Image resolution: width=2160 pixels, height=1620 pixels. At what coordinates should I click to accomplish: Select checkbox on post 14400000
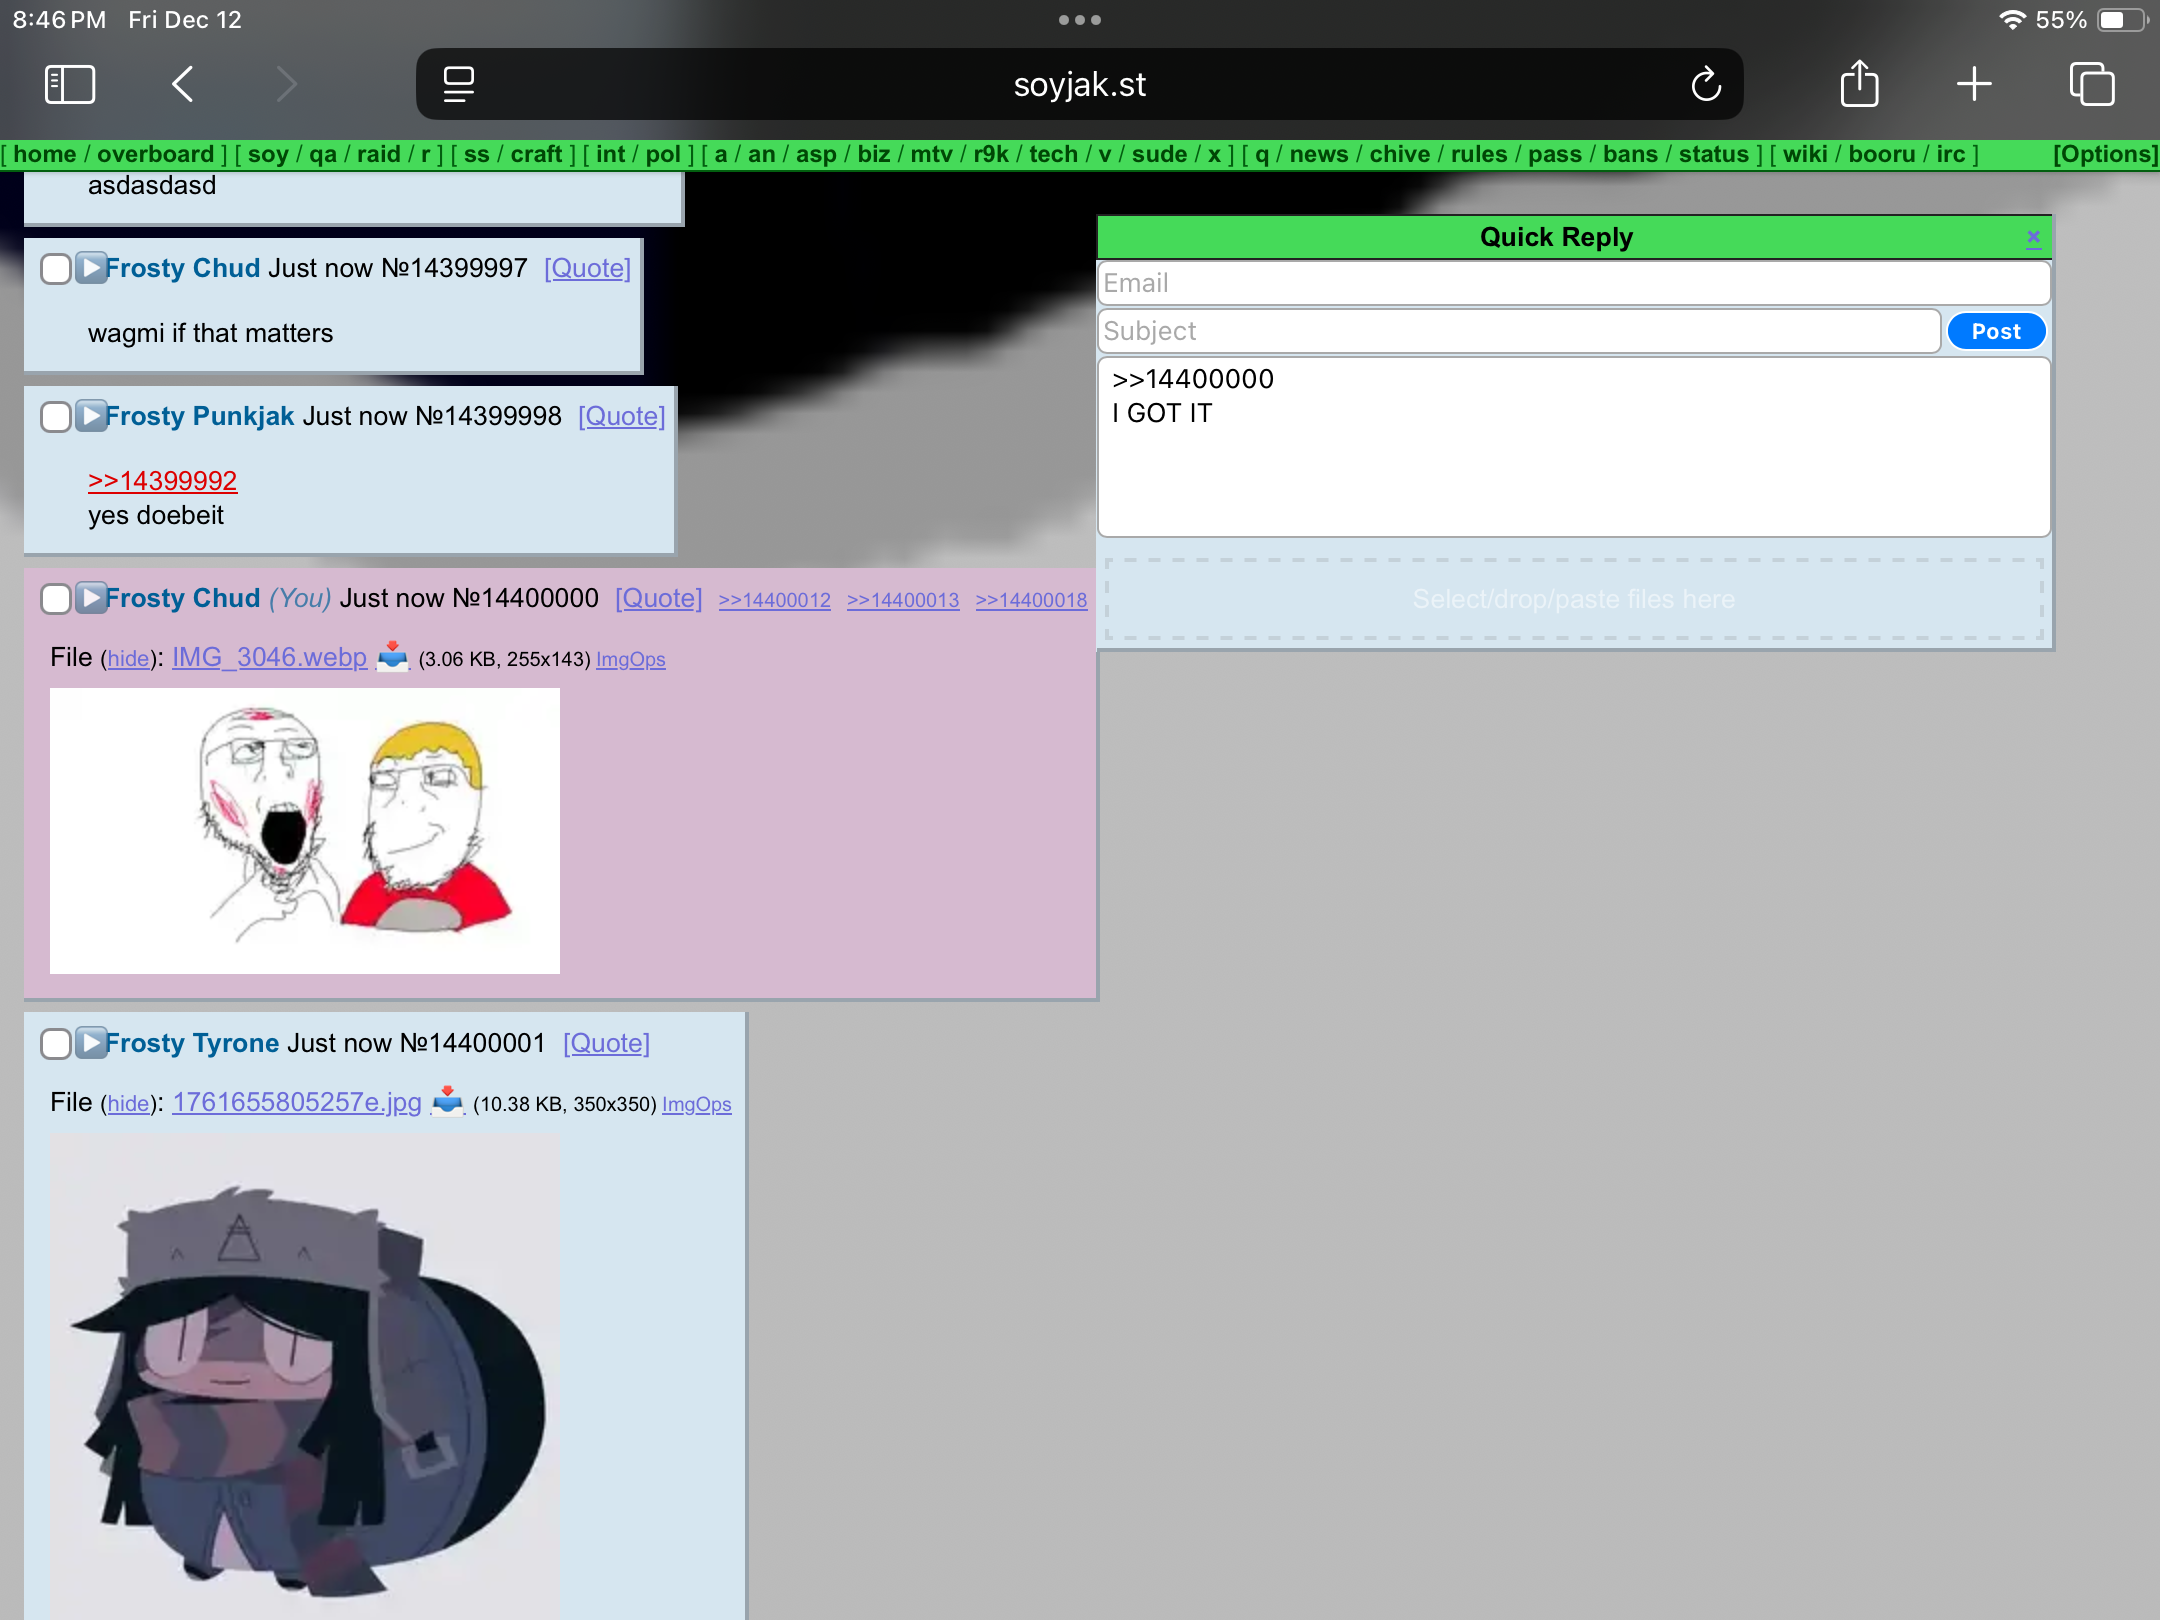point(56,599)
